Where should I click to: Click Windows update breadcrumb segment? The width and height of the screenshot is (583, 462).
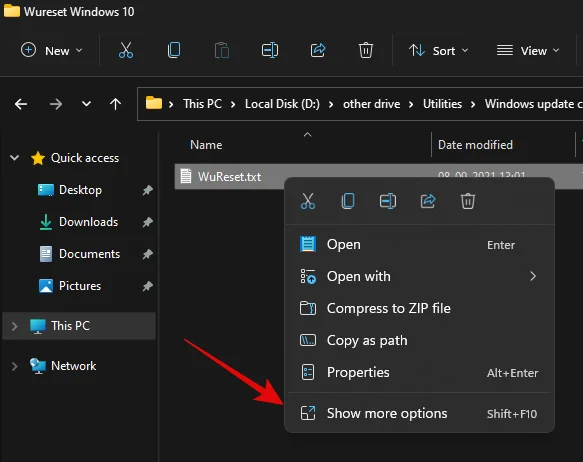point(534,104)
